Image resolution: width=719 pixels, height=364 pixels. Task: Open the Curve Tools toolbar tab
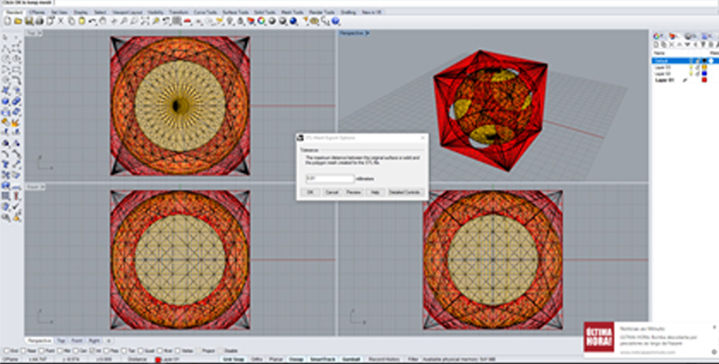click(x=206, y=12)
